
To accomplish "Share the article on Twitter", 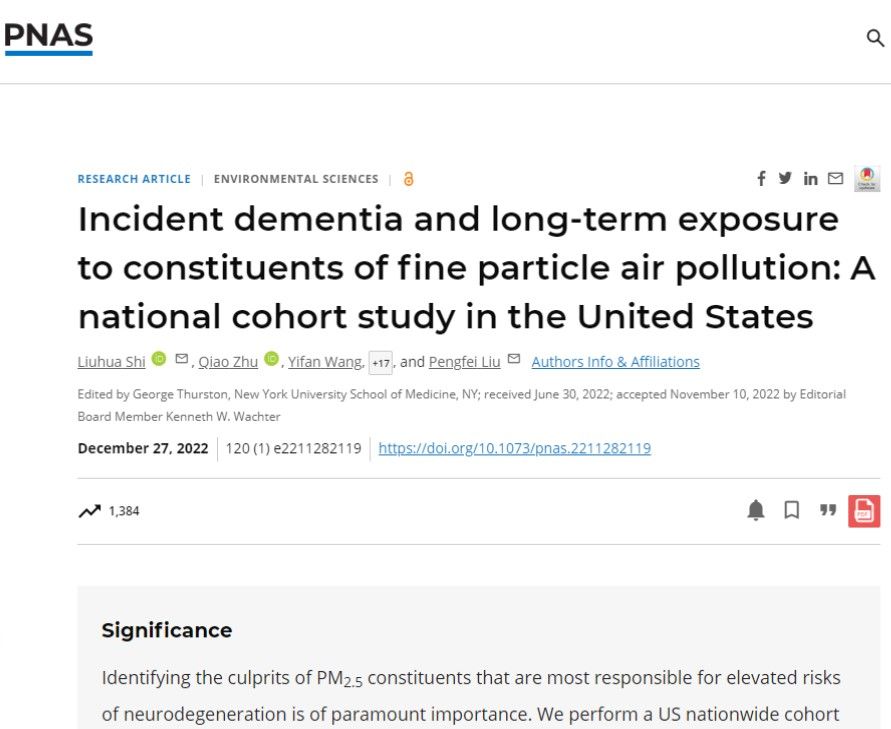I will coord(785,178).
